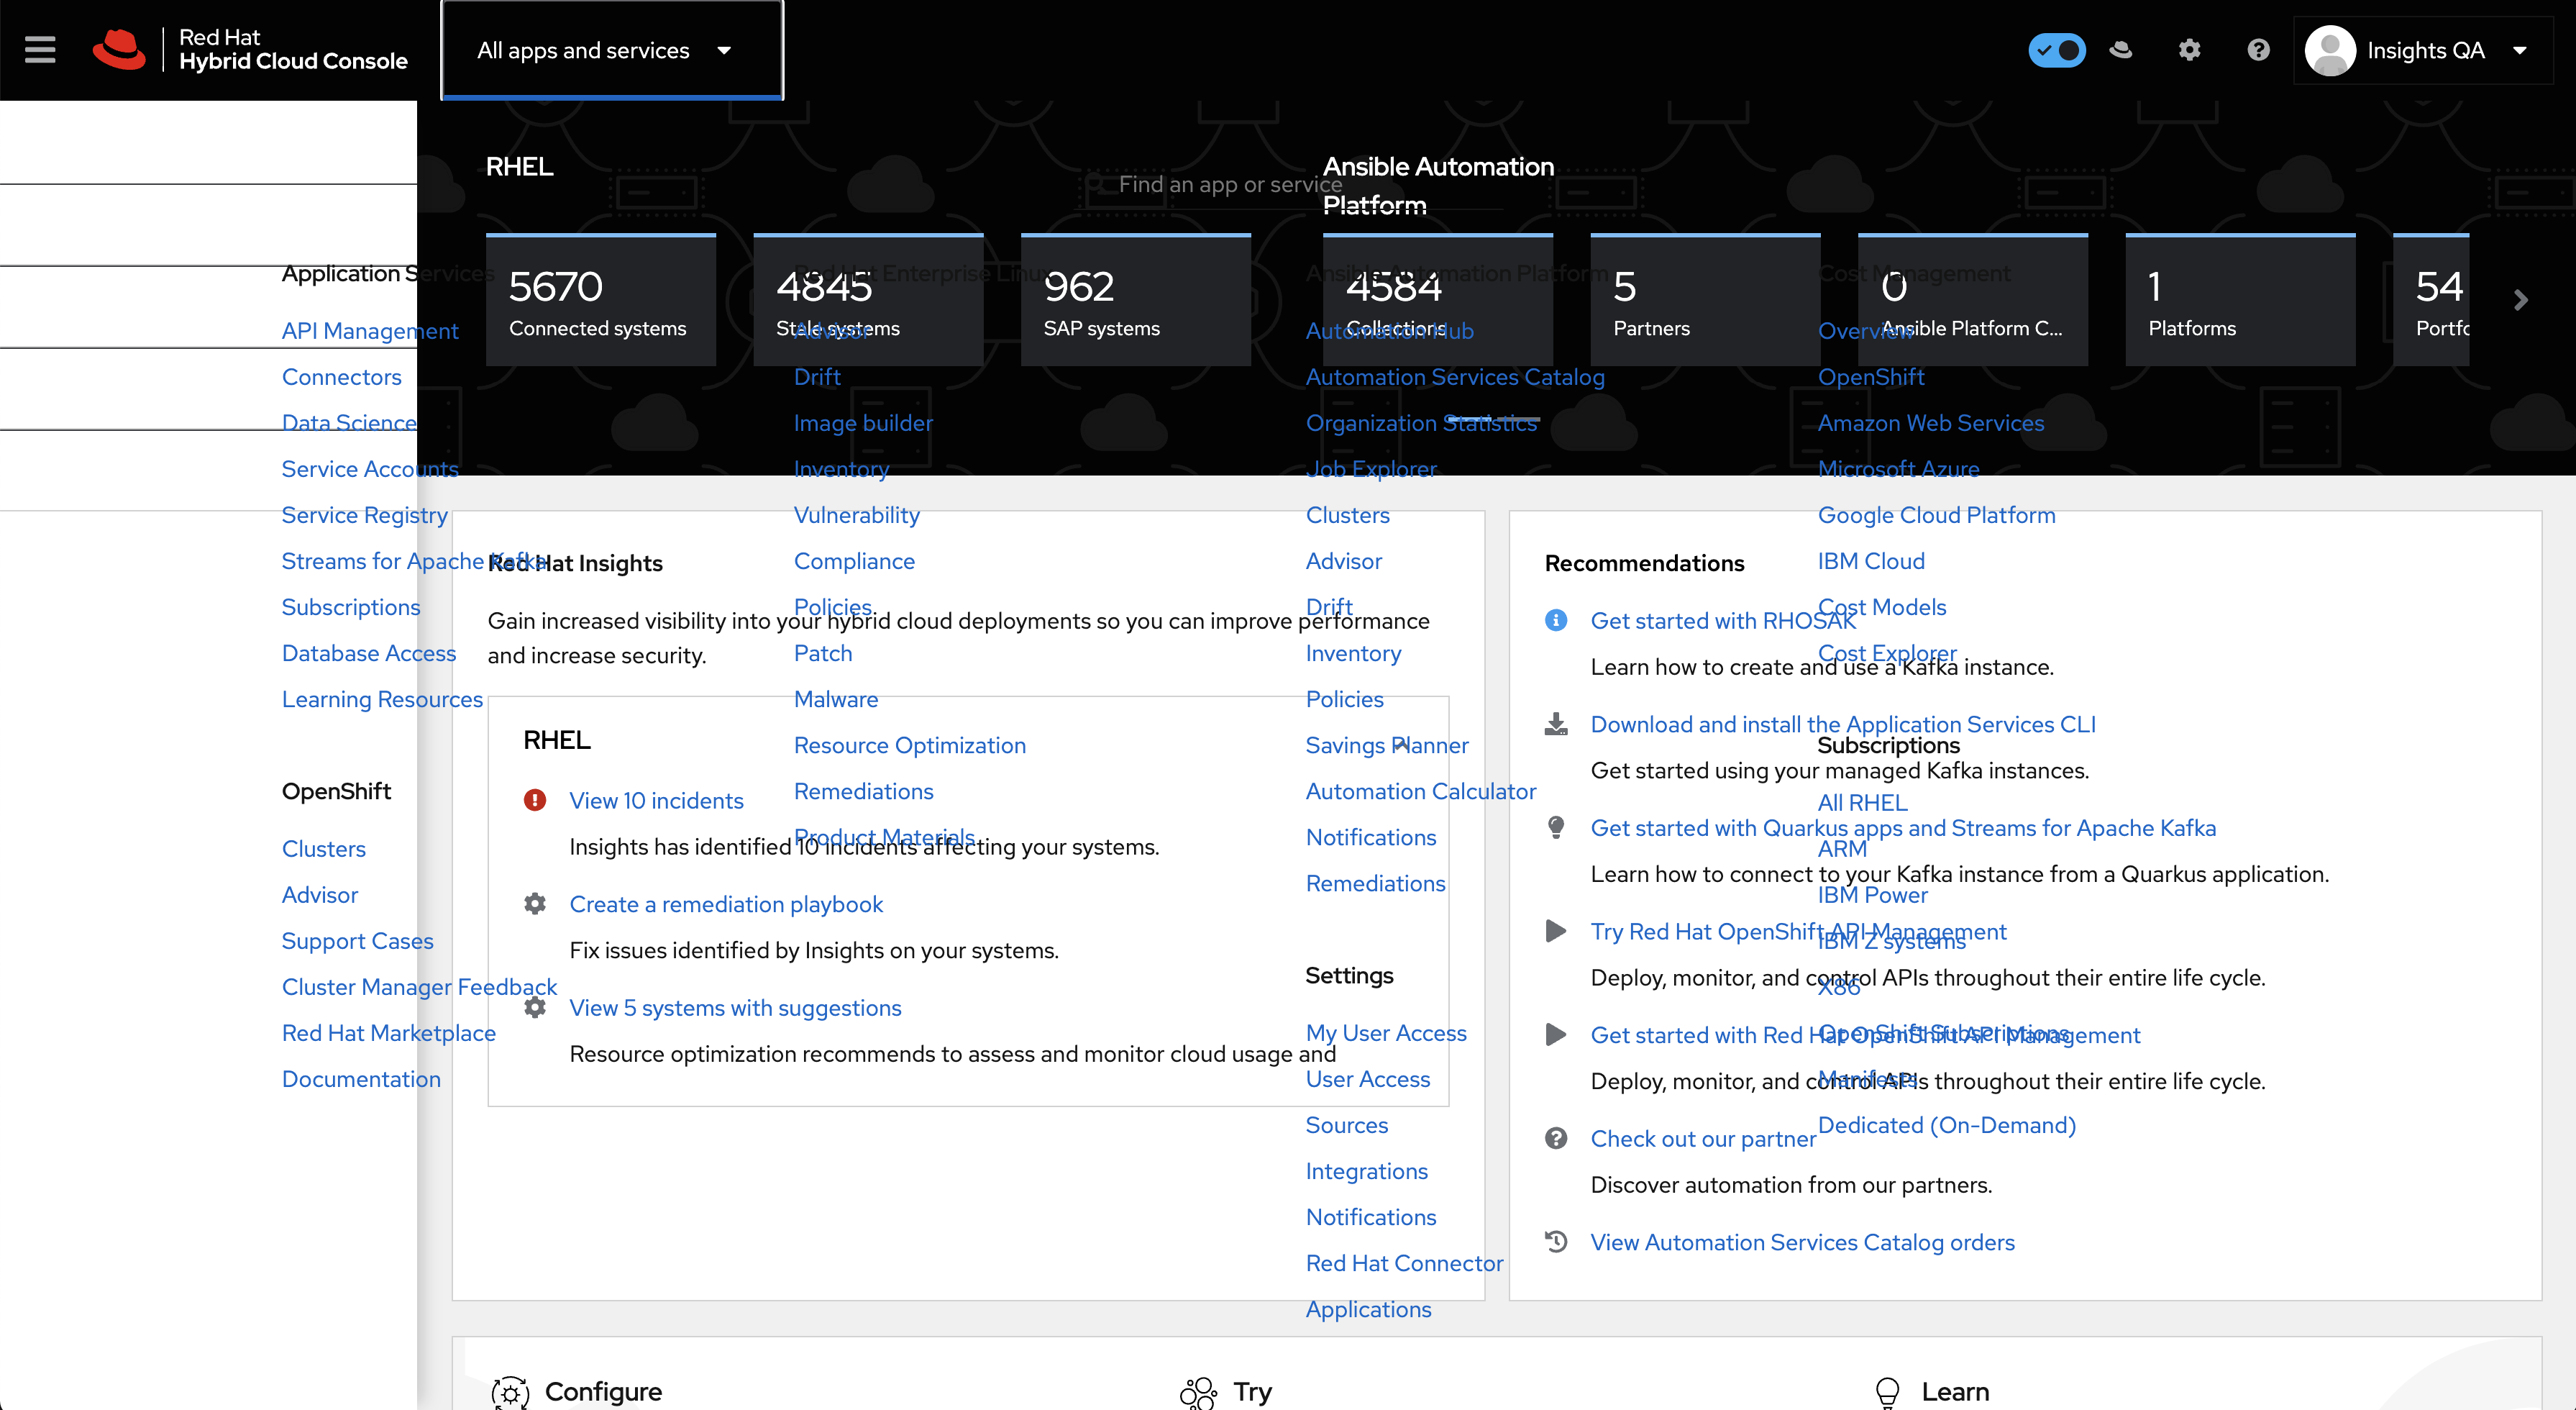This screenshot has height=1410, width=2576.
Task: Click the Red Hat logo
Action: pyautogui.click(x=119, y=49)
